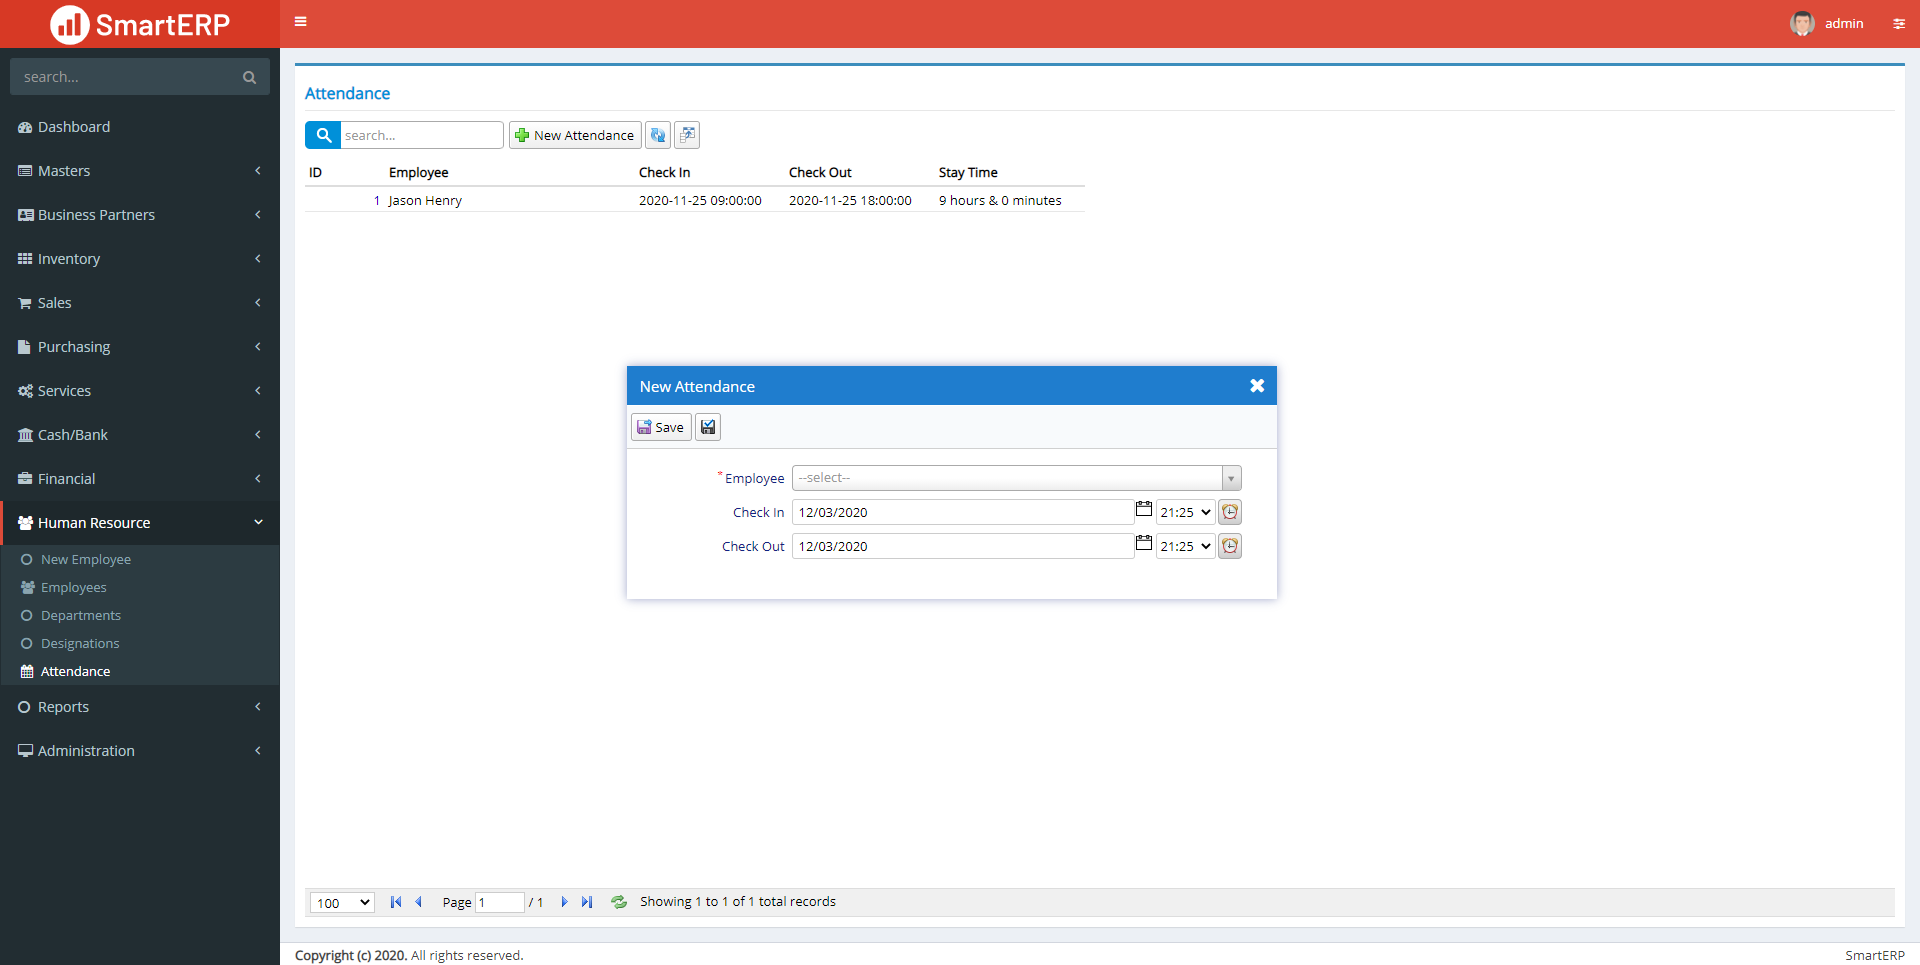This screenshot has width=1920, height=965.
Task: Change the records-per-page dropdown from 100
Action: coord(340,902)
